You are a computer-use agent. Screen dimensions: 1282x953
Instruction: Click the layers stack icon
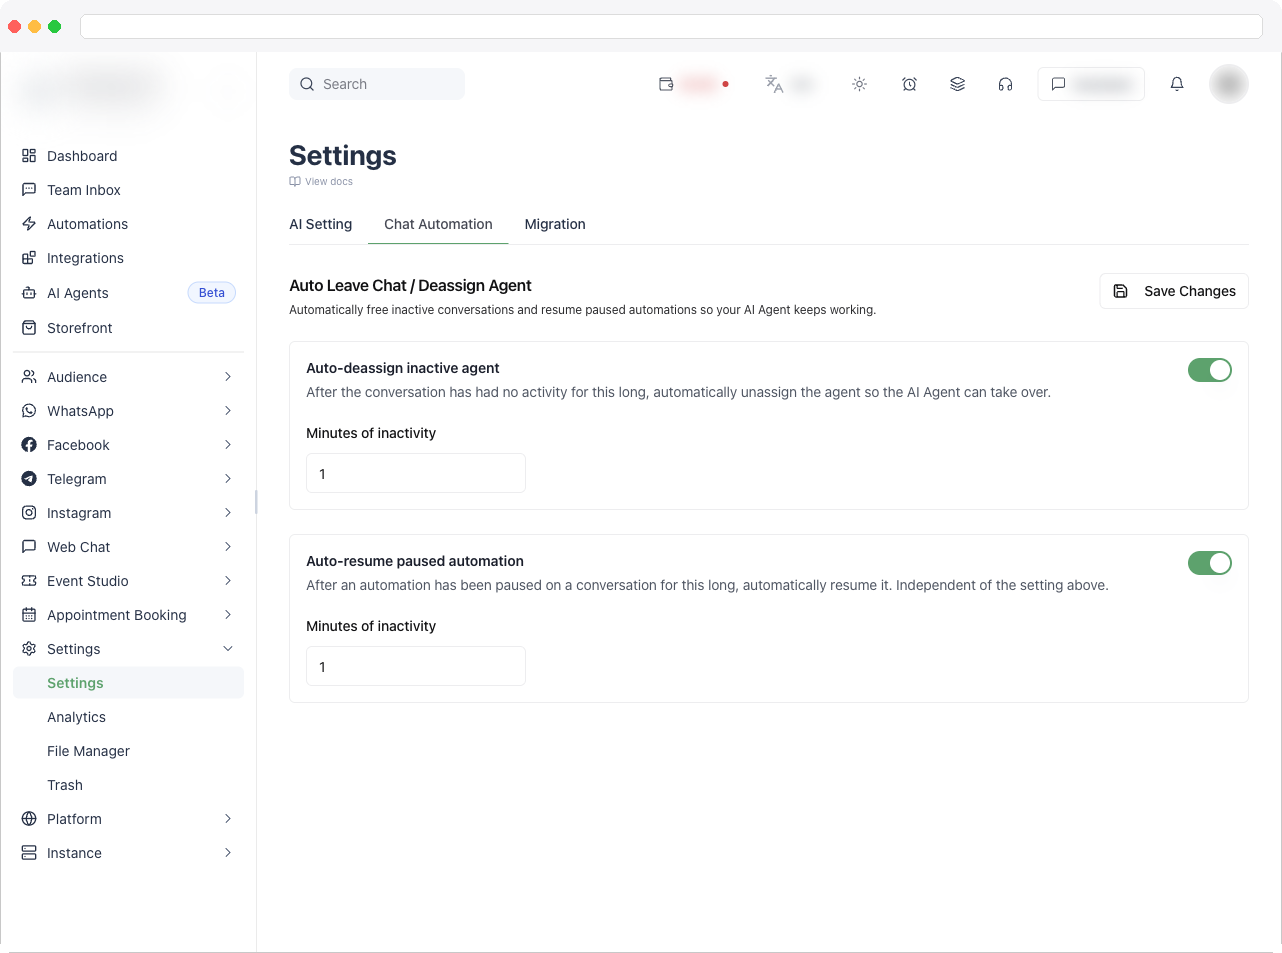click(x=957, y=84)
